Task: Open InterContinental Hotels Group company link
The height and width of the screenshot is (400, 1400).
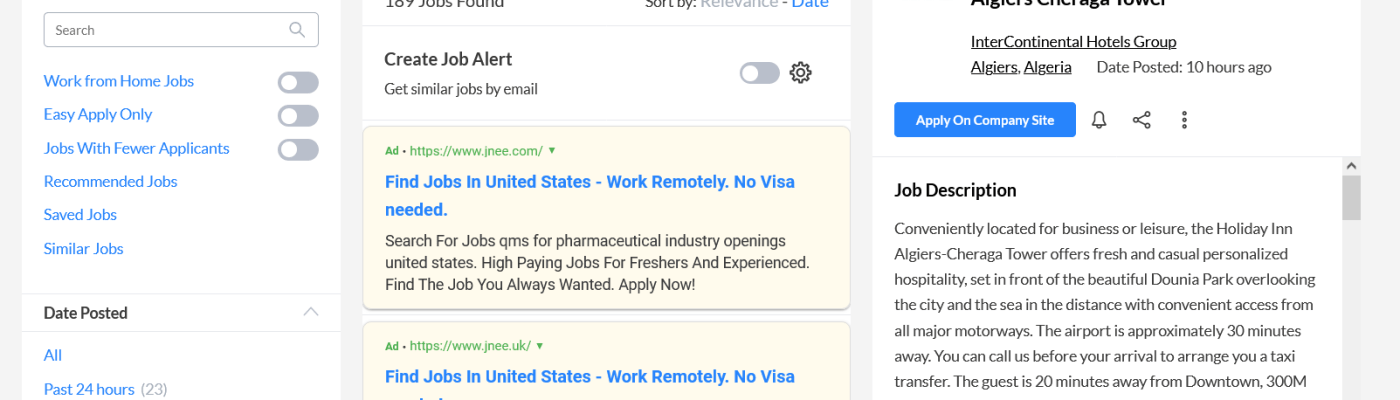Action: 1073,41
